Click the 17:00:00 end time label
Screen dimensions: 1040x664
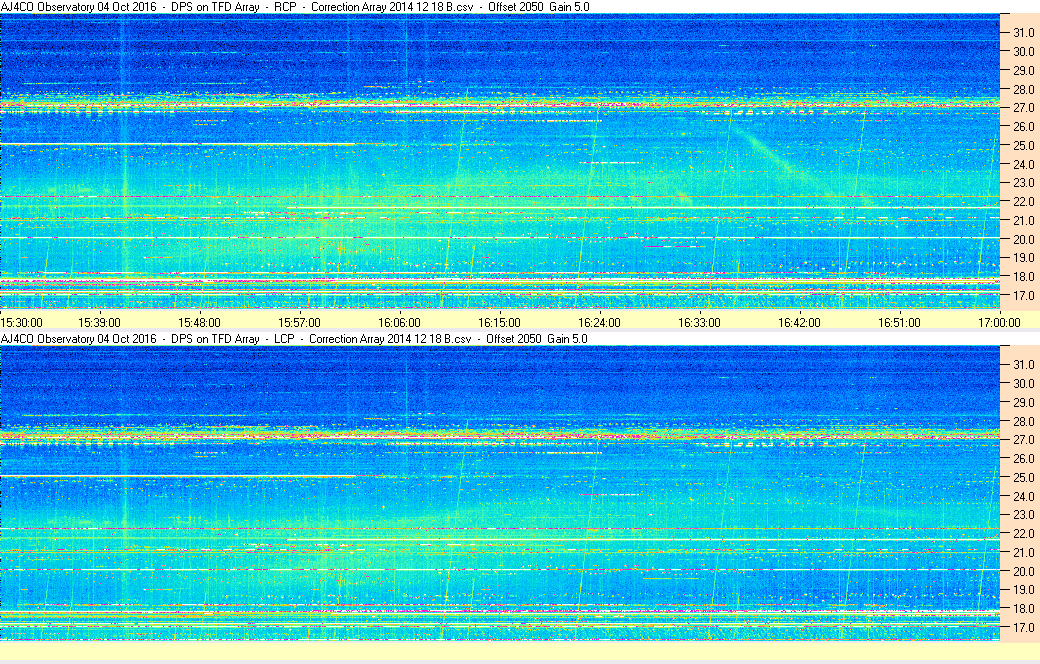(999, 322)
